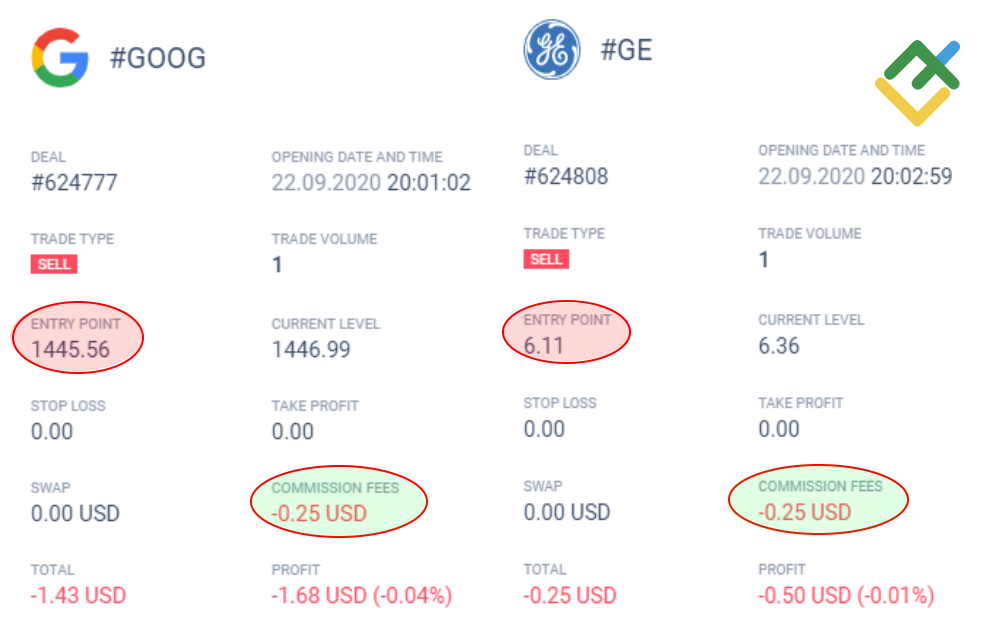Click the Google logo icon
This screenshot has height=634, width=1000.
coord(60,57)
